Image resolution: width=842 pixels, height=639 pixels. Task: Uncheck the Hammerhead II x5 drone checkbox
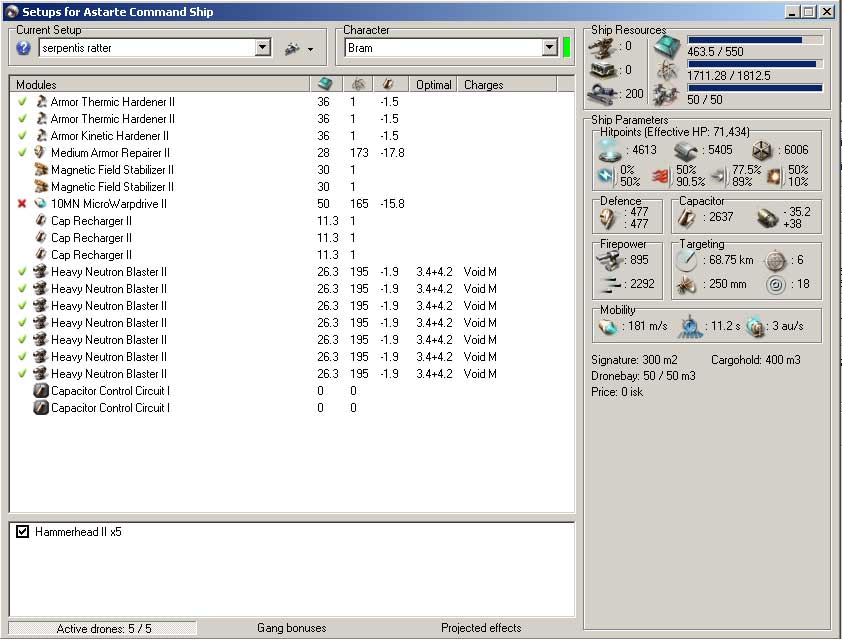[22, 532]
